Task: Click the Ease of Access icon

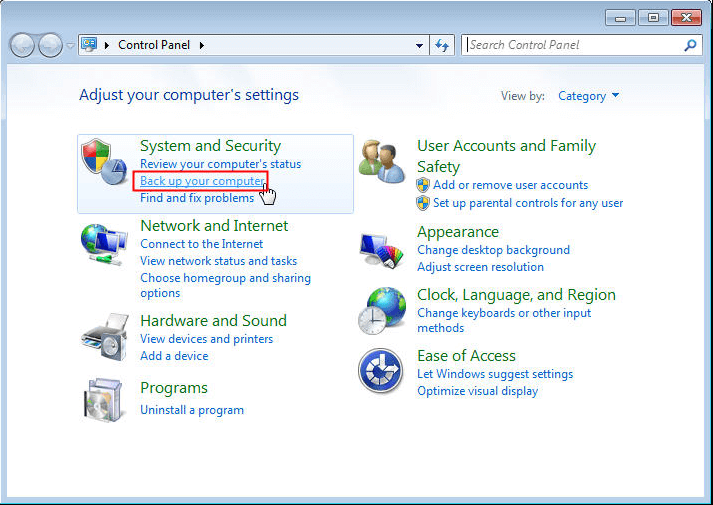Action: pos(381,372)
